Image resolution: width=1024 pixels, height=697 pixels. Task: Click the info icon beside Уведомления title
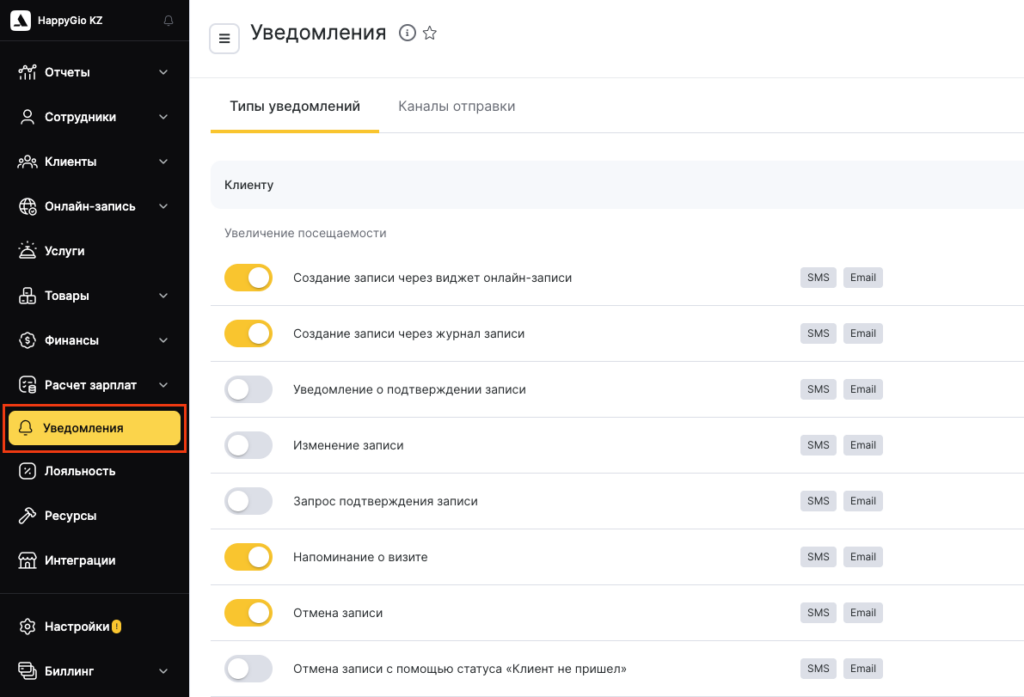point(407,33)
